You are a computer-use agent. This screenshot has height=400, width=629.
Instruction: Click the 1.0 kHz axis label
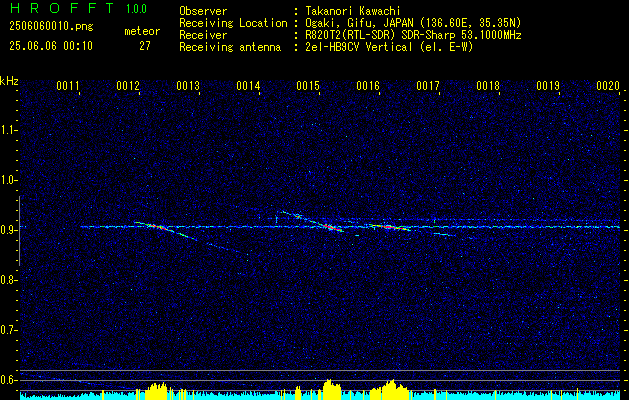click(8, 180)
